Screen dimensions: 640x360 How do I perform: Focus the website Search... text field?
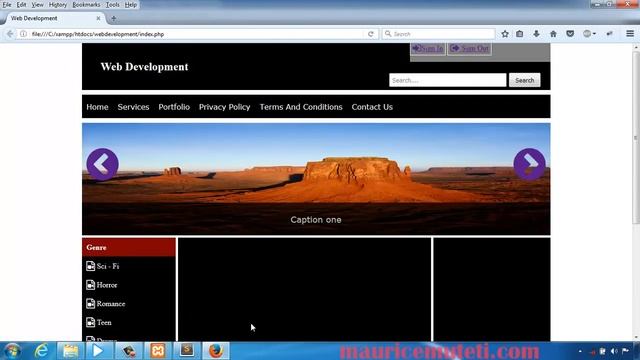(448, 80)
